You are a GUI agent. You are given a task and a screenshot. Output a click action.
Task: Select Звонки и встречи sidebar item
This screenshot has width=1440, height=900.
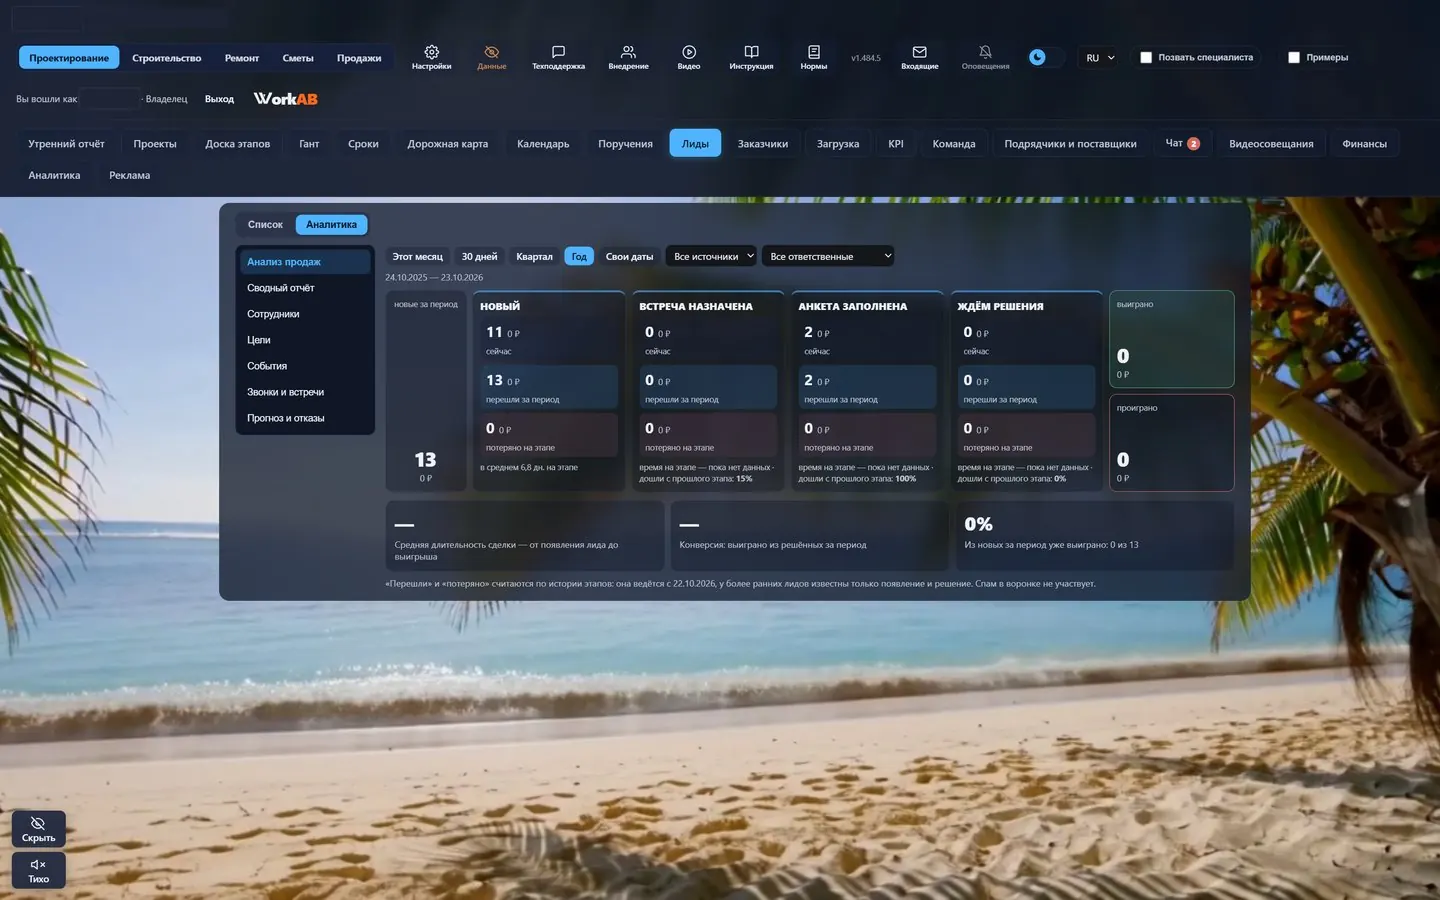pyautogui.click(x=304, y=392)
